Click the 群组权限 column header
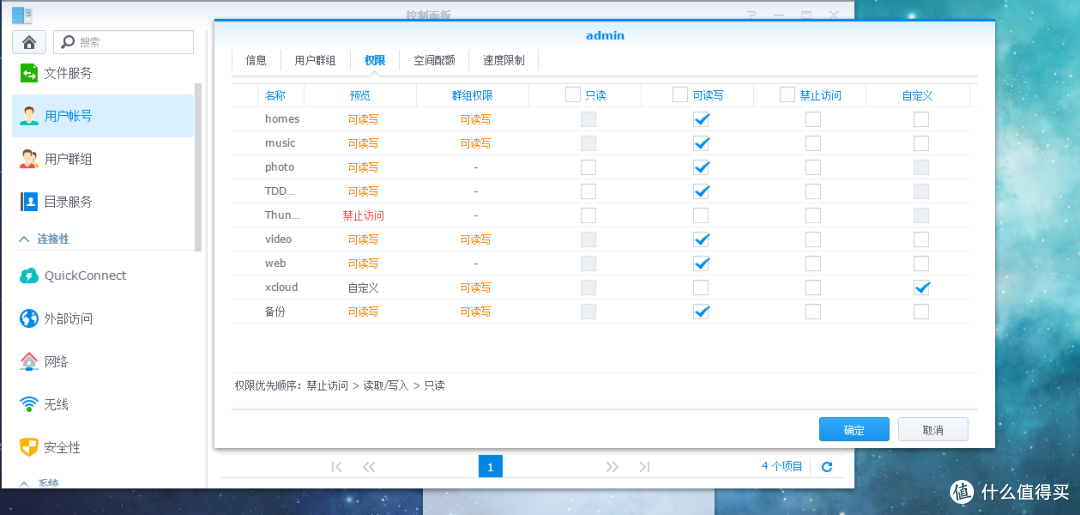This screenshot has width=1080, height=515. 472,96
